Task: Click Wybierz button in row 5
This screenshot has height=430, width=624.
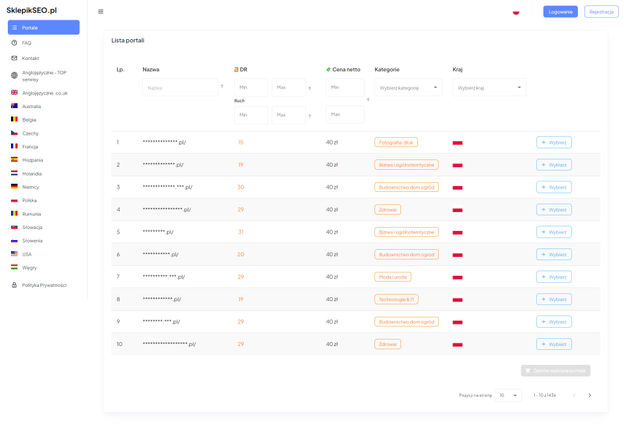Action: click(x=554, y=232)
